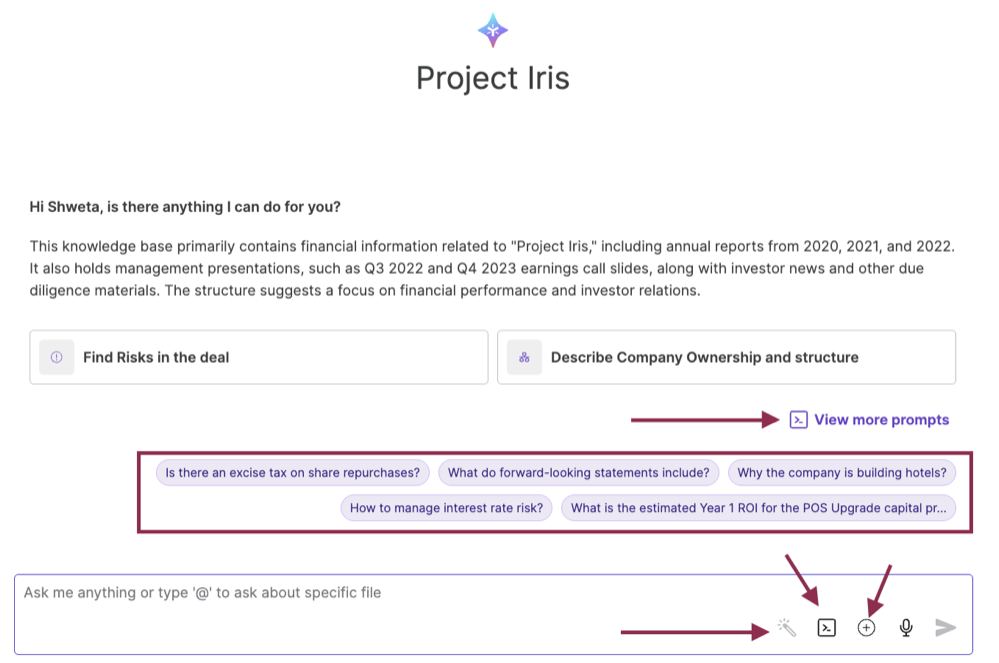Open the View more prompts link
Viewport: 999px width, 663px height.
tap(881, 420)
